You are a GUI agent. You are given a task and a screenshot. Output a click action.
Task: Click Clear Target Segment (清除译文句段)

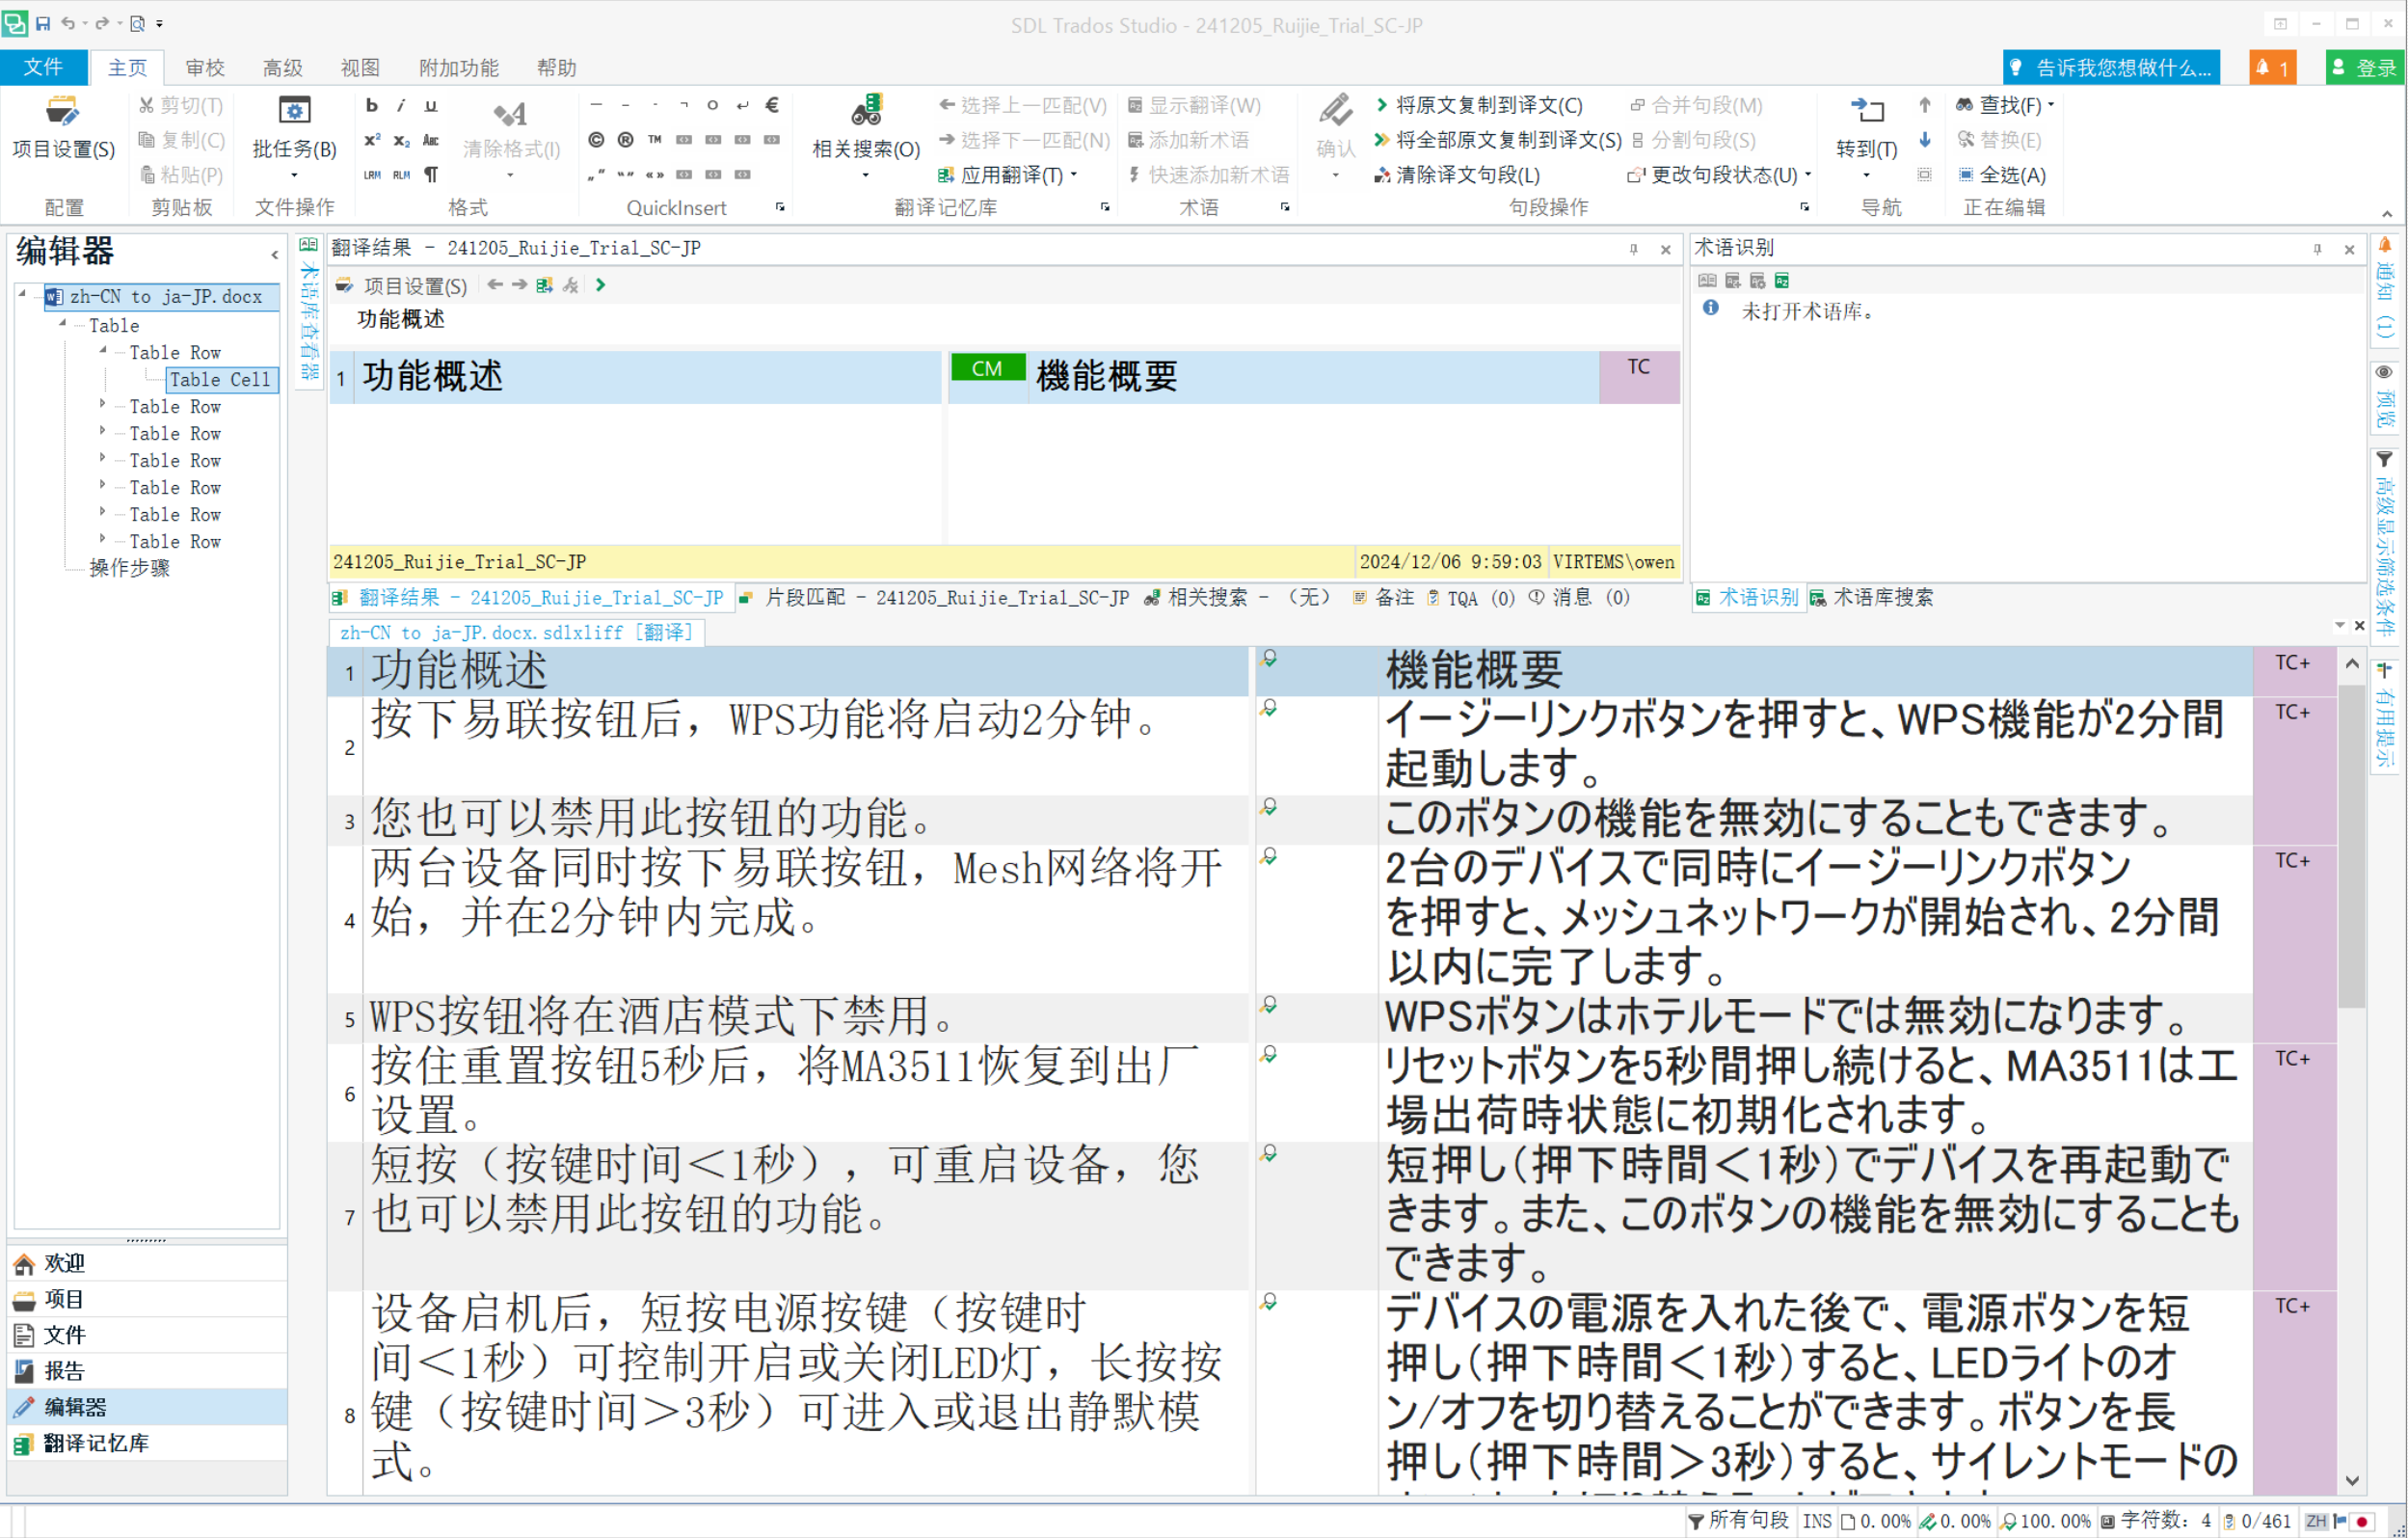tap(1457, 175)
